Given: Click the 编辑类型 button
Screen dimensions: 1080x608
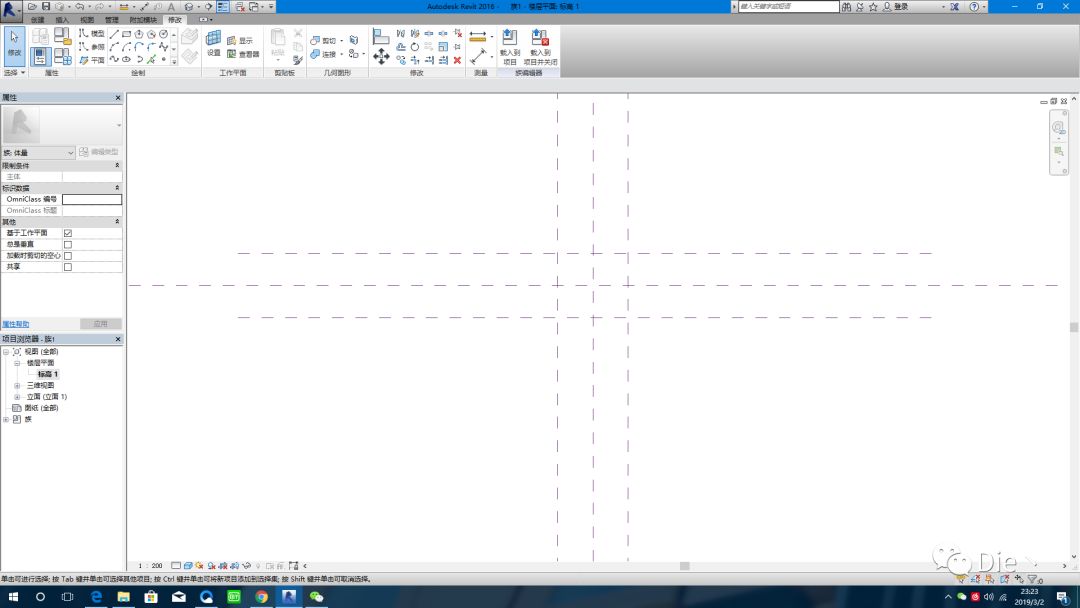Looking at the screenshot, I should pos(99,152).
